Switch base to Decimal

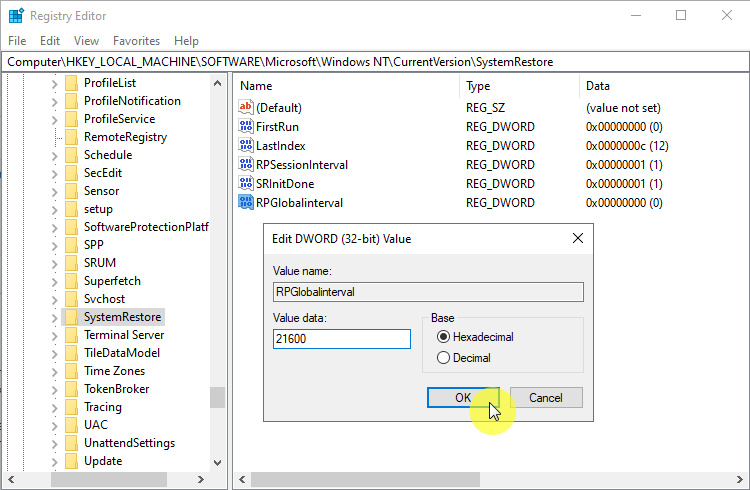(444, 358)
